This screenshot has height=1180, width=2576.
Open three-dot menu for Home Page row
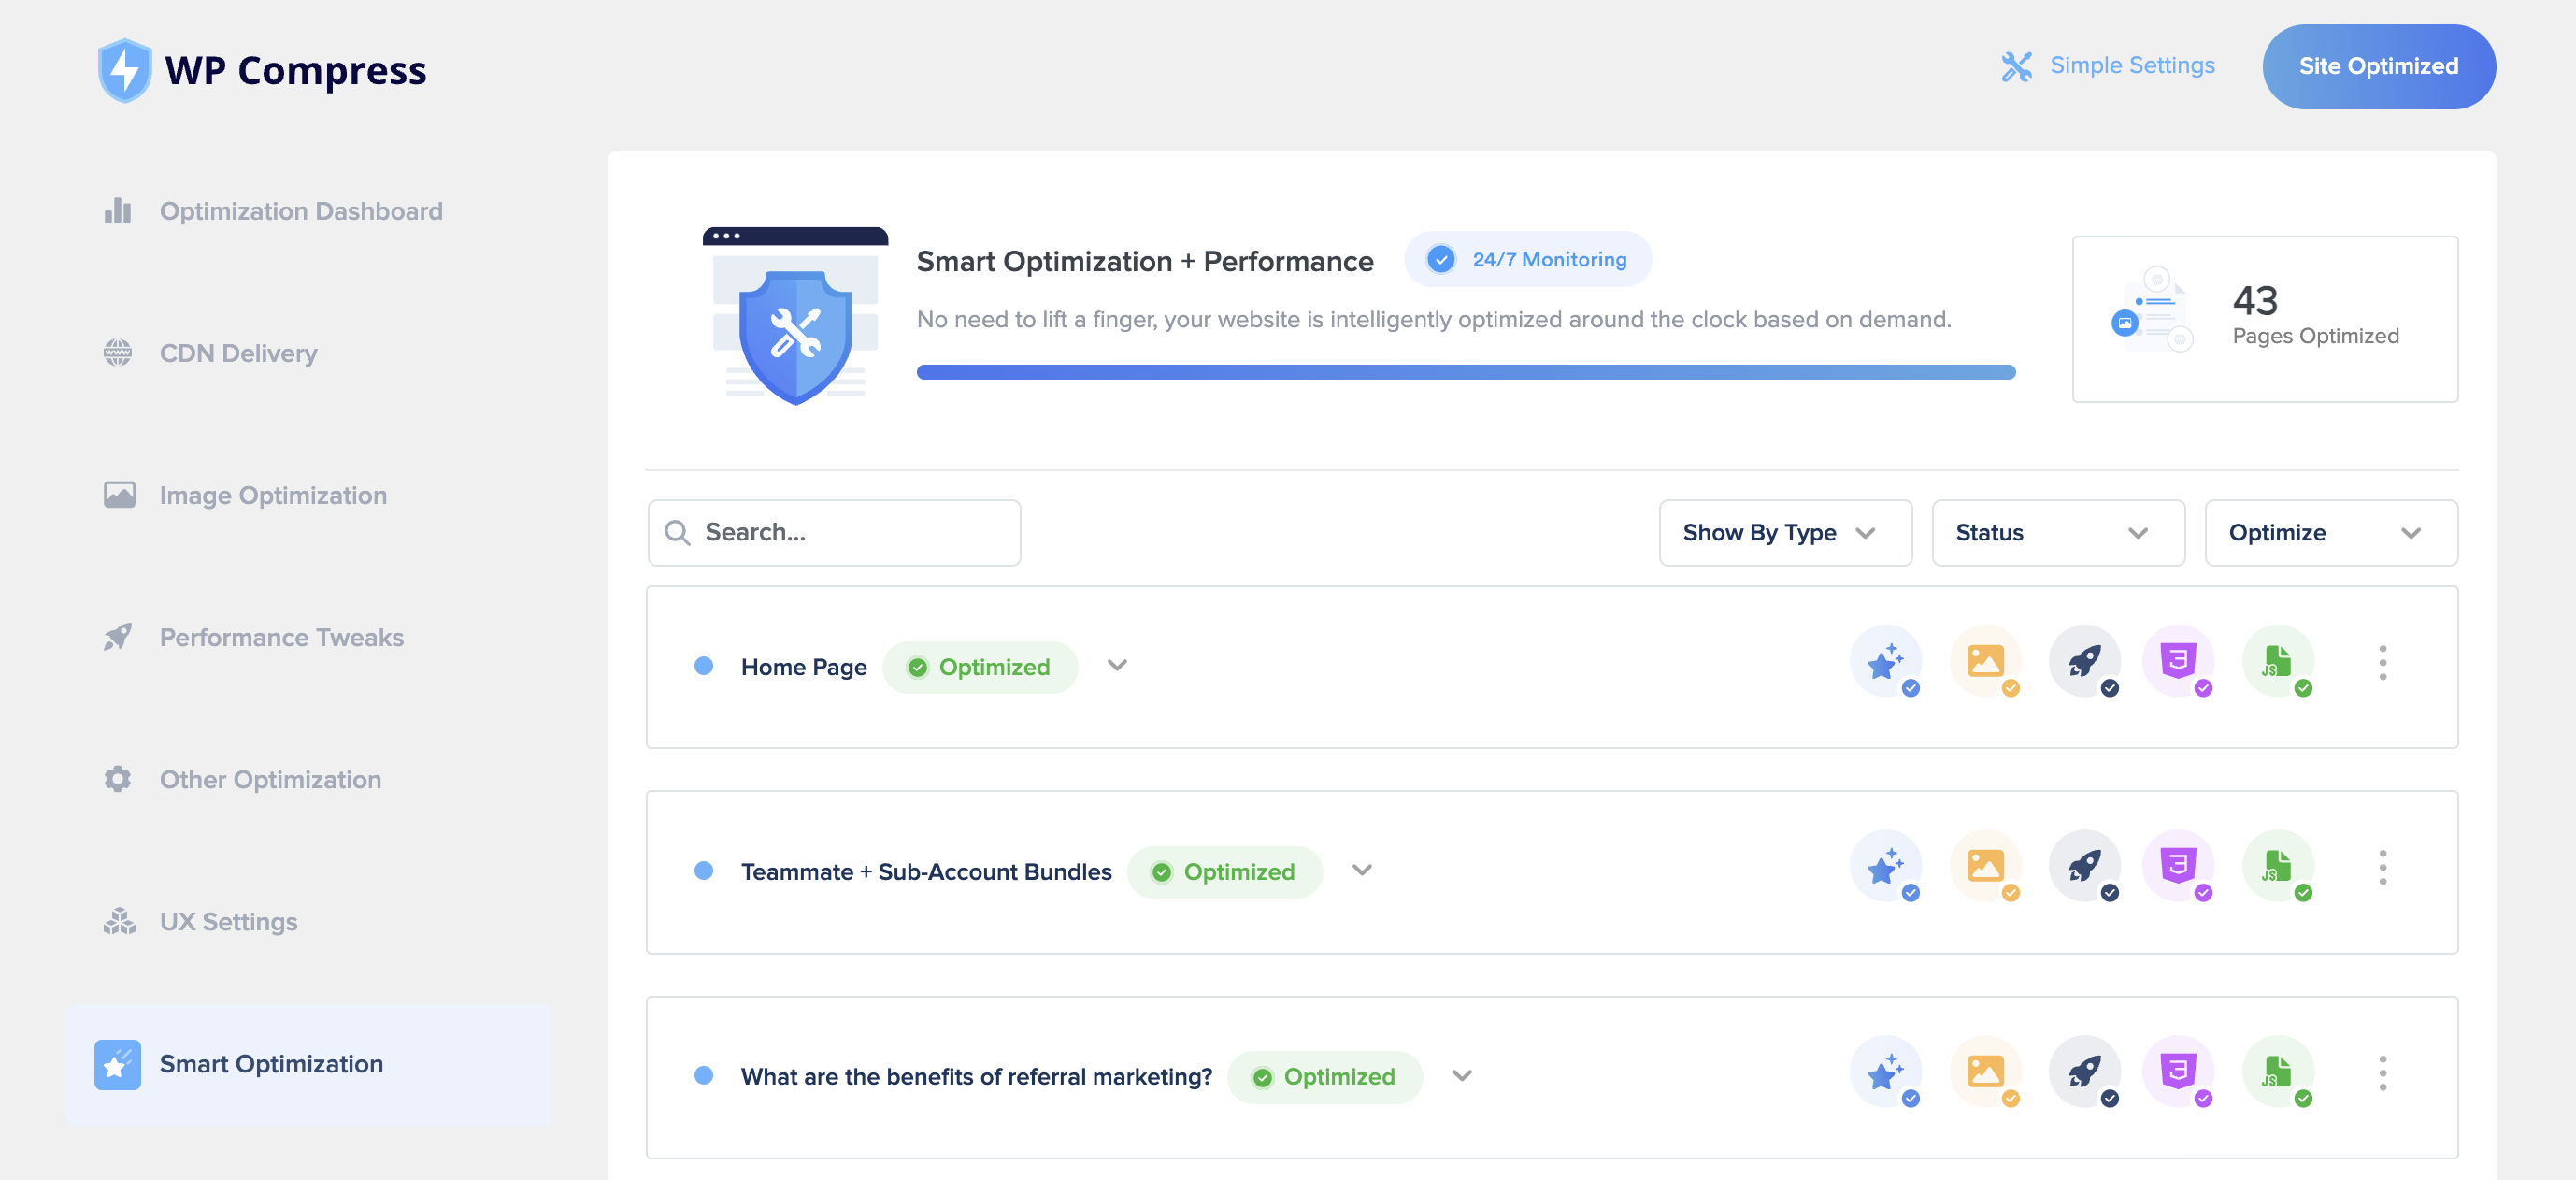click(2383, 663)
